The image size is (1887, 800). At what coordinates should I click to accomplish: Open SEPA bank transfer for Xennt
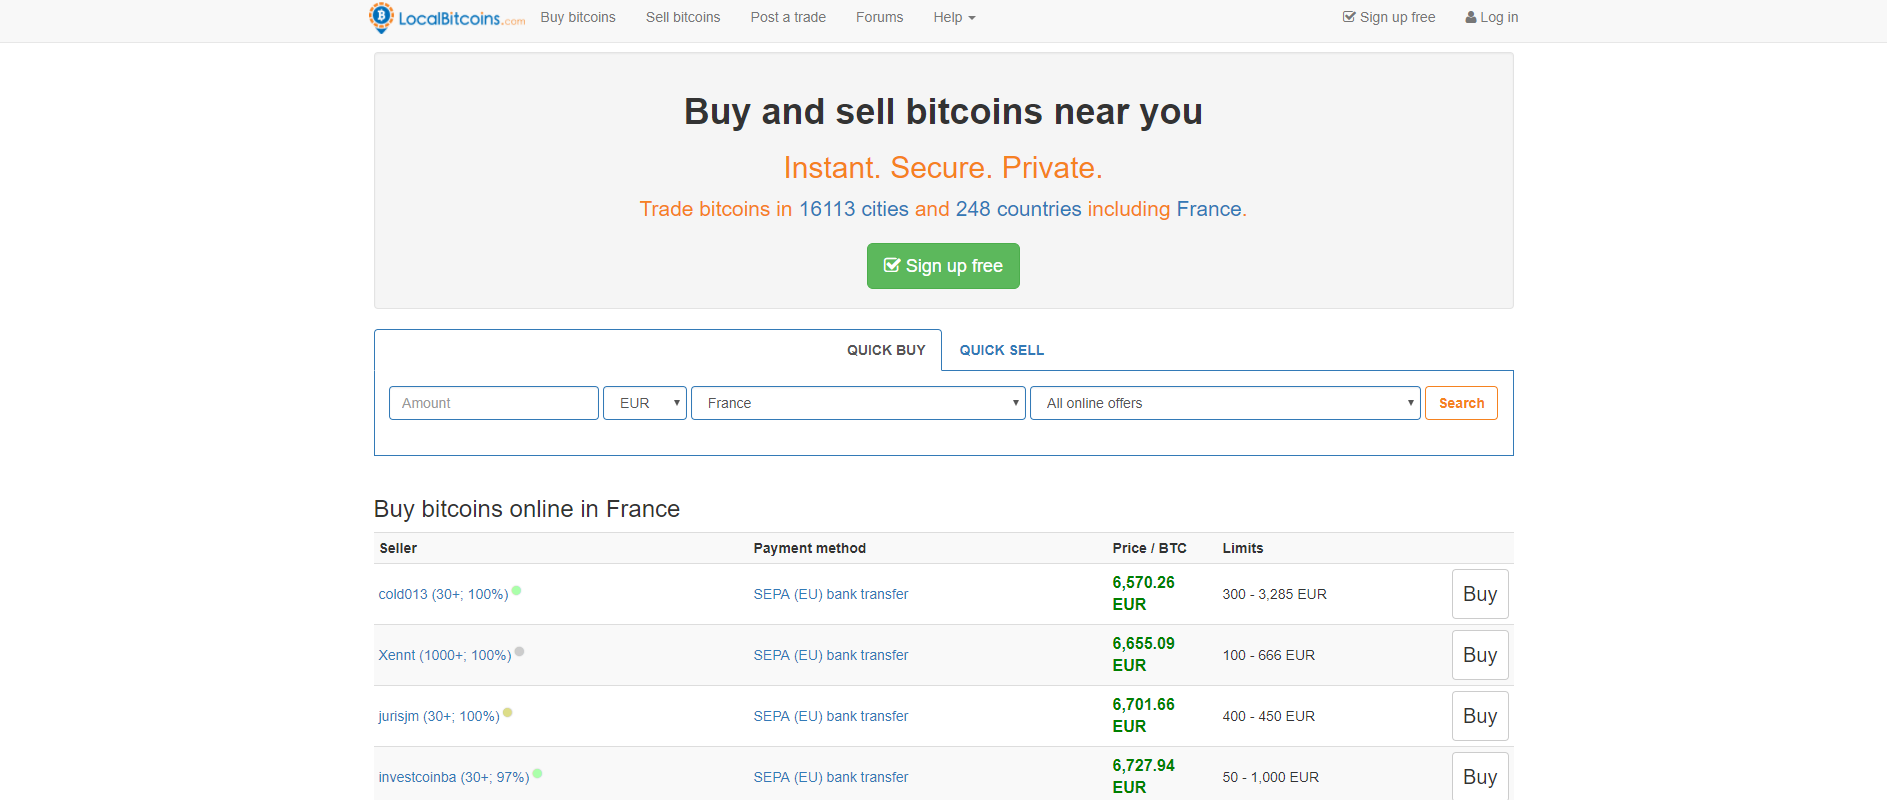coord(831,655)
